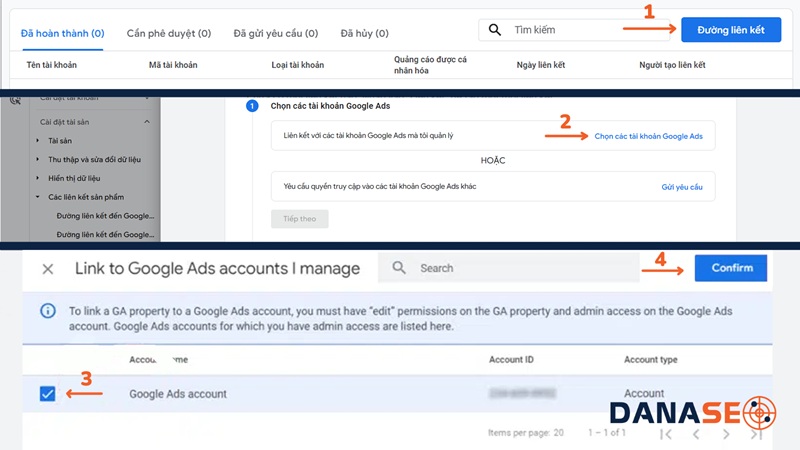The image size is (800, 450).
Task: Open second Đường liên kết đến Google... item
Action: tap(105, 235)
